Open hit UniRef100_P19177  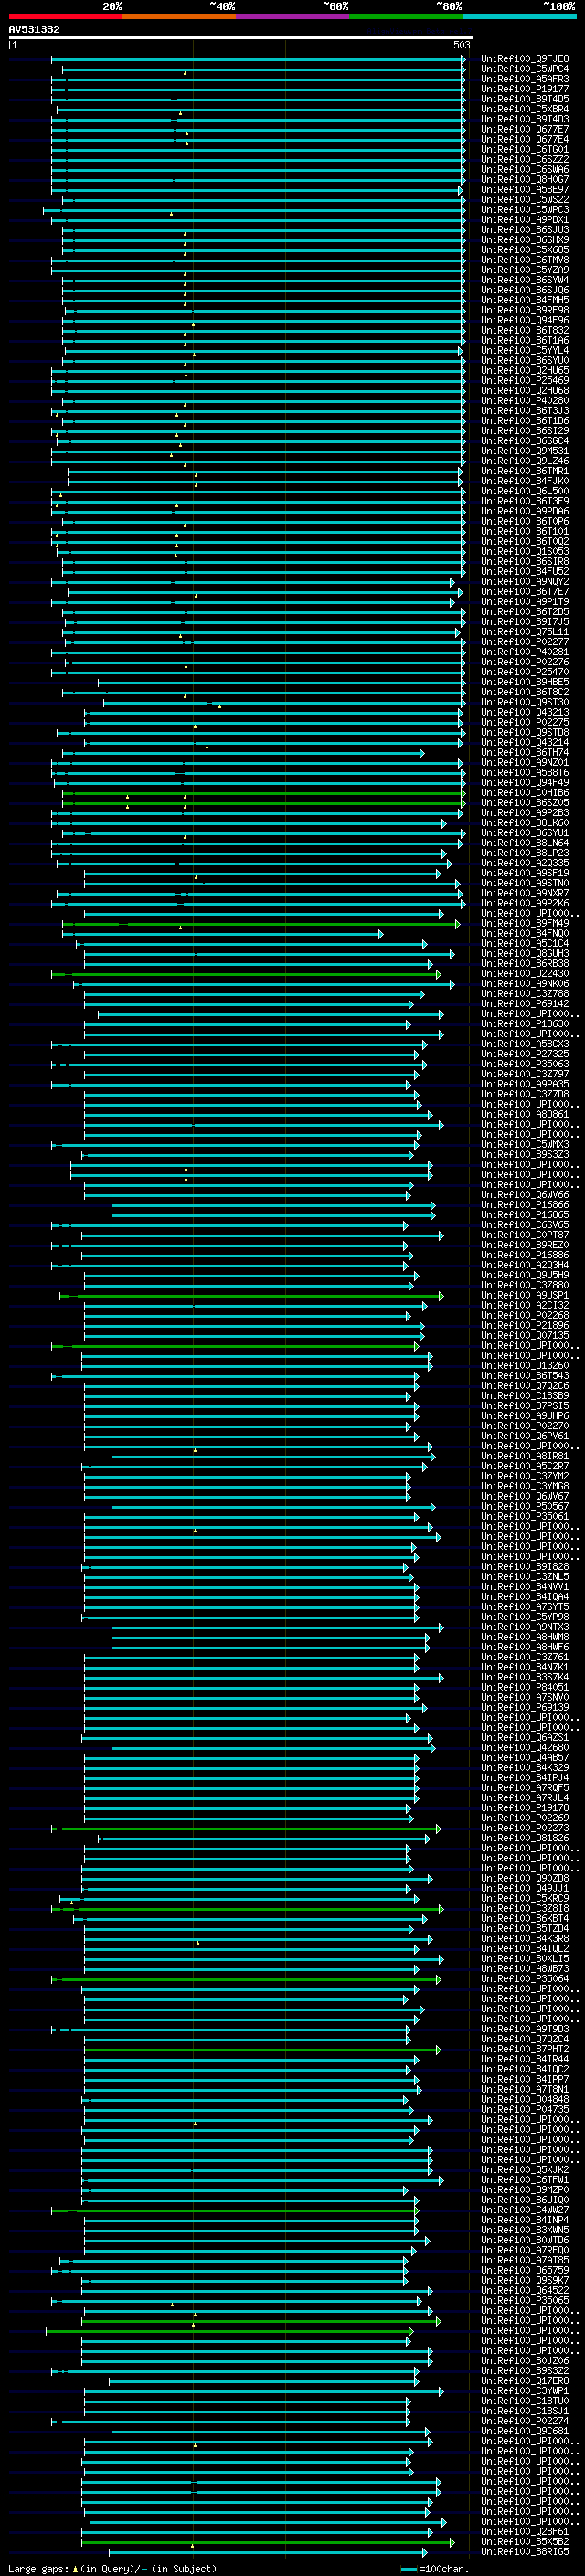[x=524, y=89]
